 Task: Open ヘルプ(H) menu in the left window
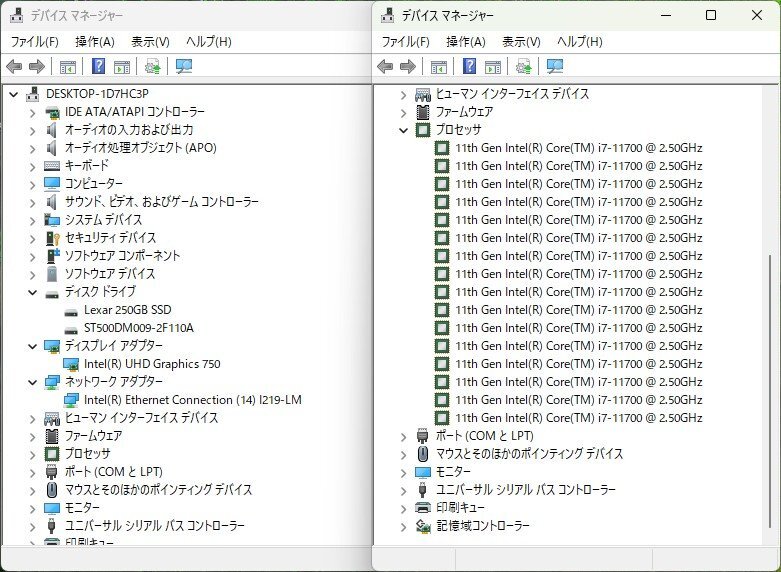[x=208, y=42]
